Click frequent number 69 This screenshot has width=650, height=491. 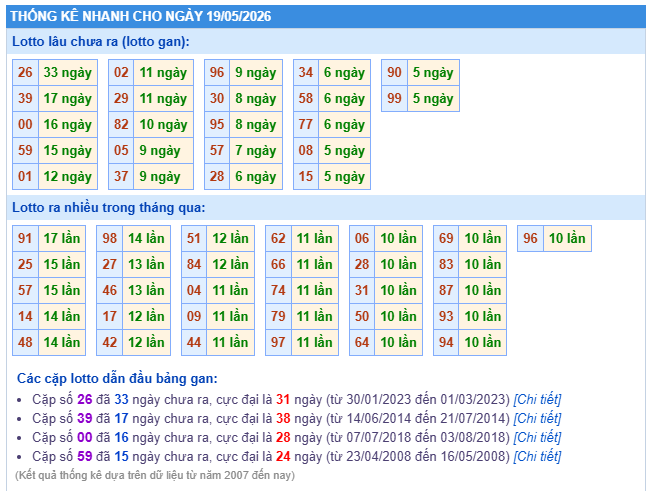[x=446, y=238]
